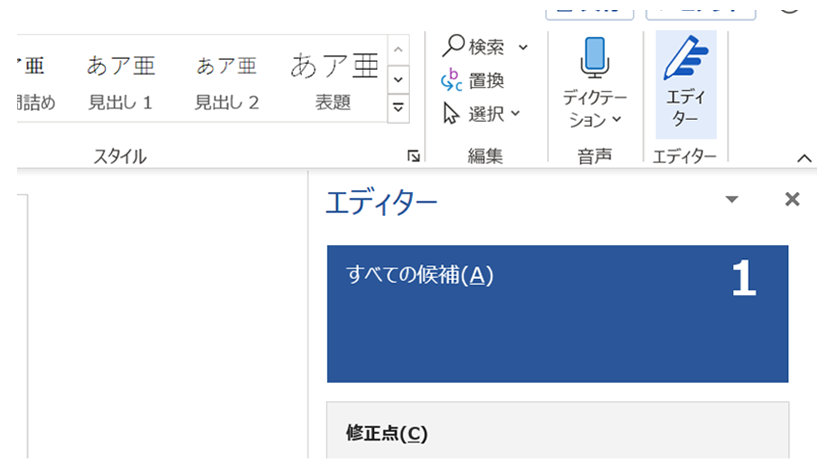Apply the 見出し 1 style
834x470 pixels.
pyautogui.click(x=121, y=82)
